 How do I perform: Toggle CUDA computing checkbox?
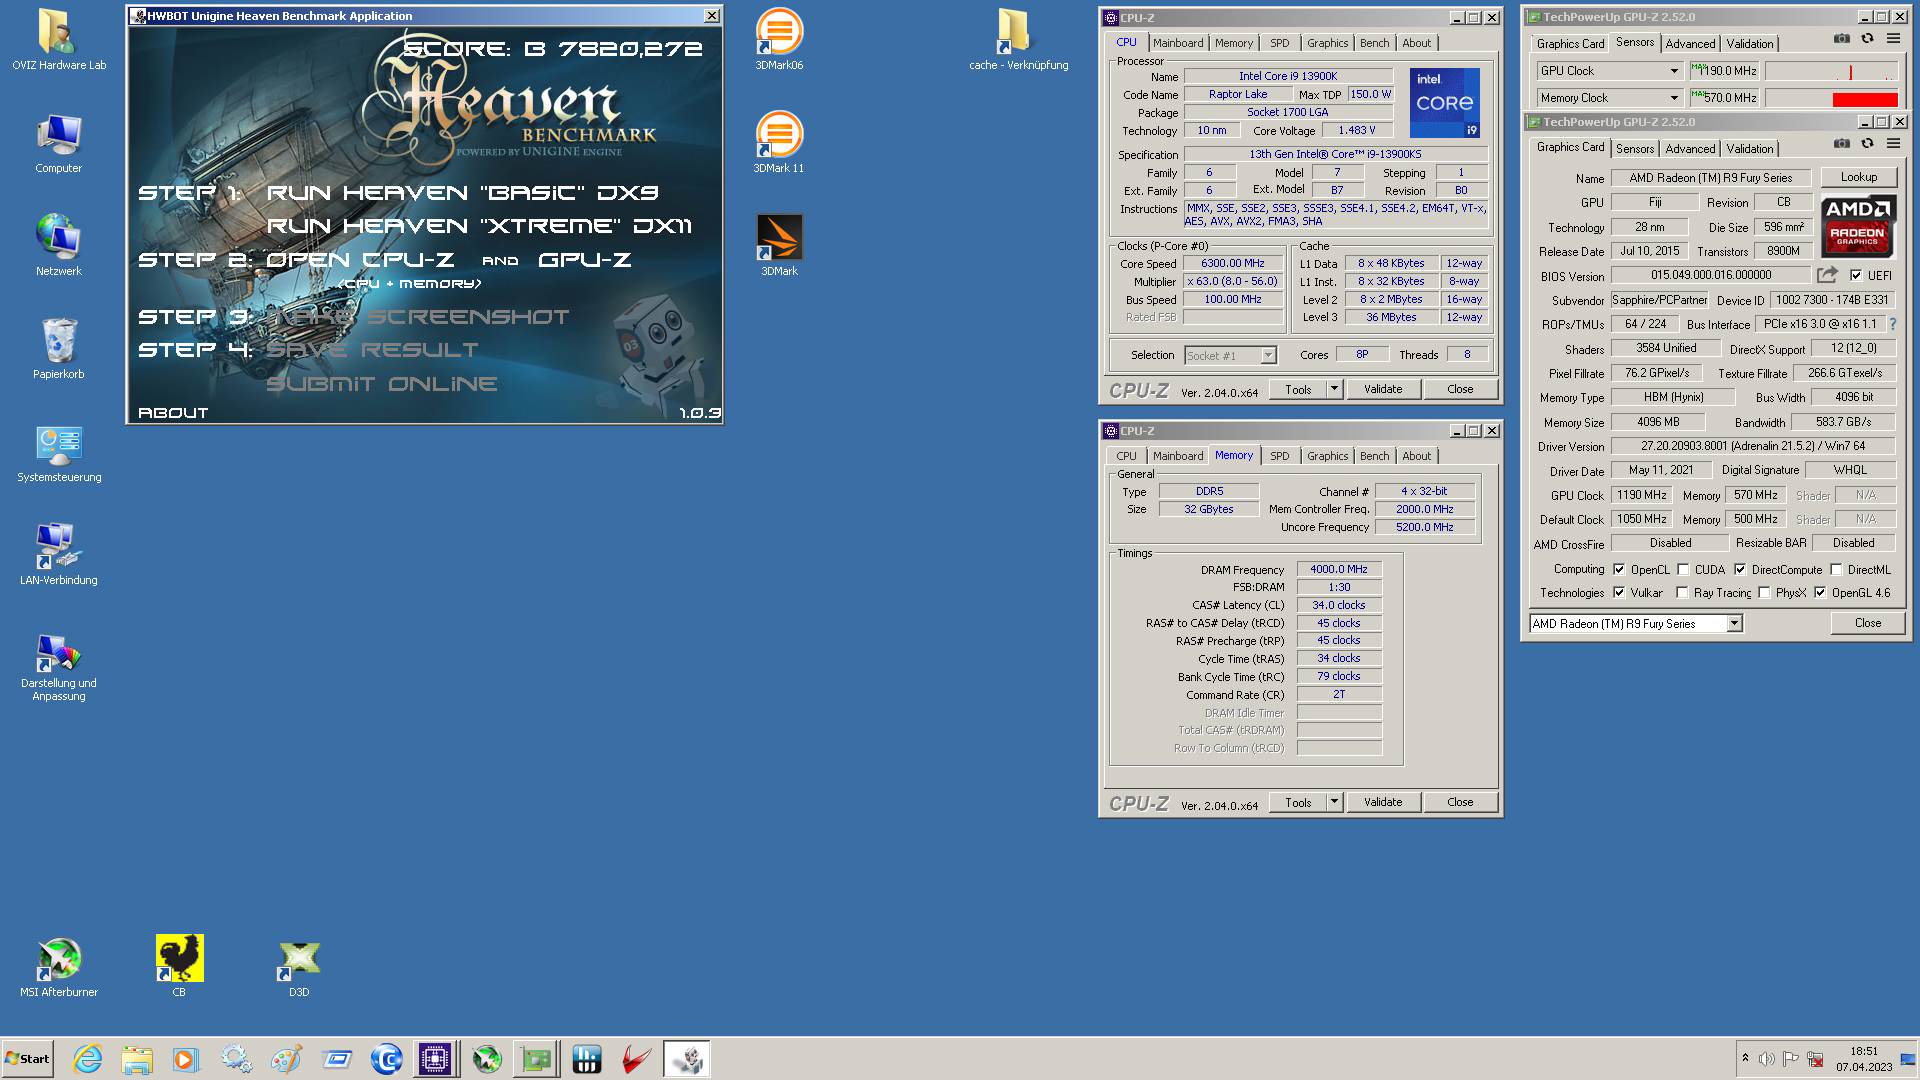pyautogui.click(x=1683, y=569)
